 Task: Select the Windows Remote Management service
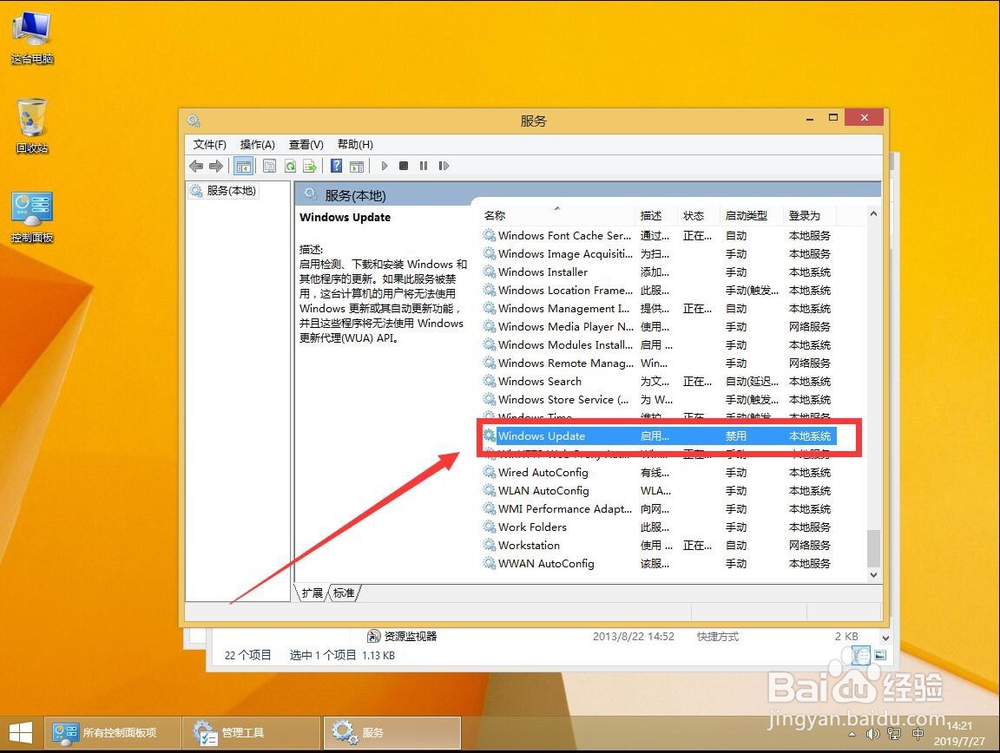pyautogui.click(x=658, y=363)
